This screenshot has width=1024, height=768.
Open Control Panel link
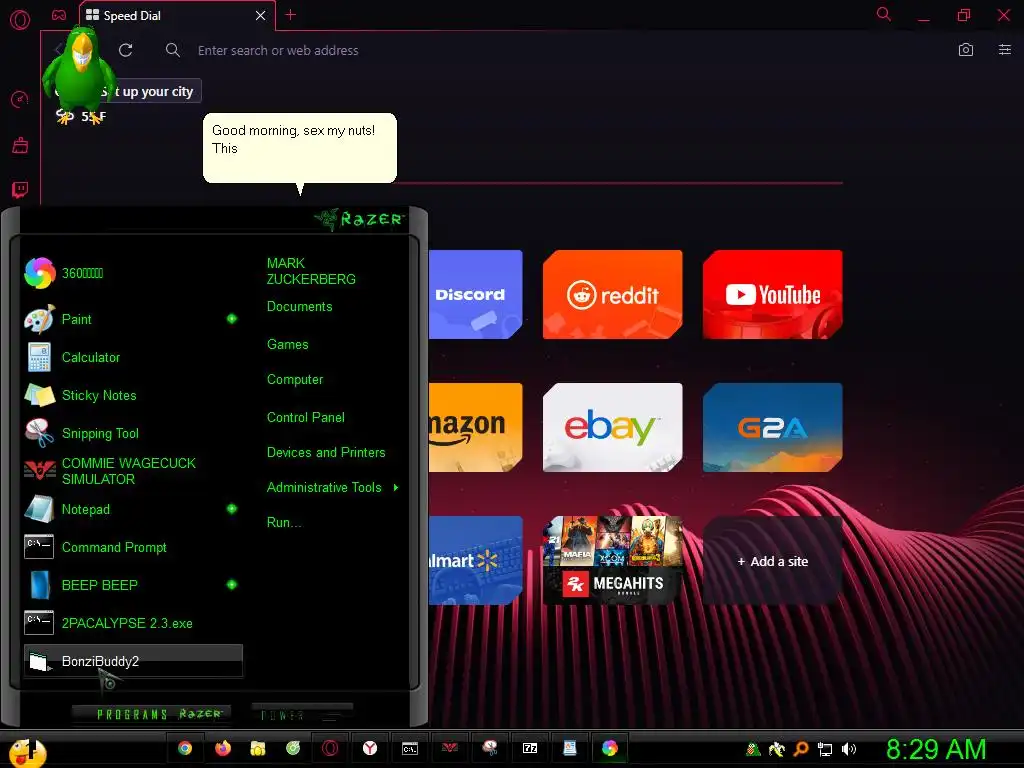pos(306,417)
